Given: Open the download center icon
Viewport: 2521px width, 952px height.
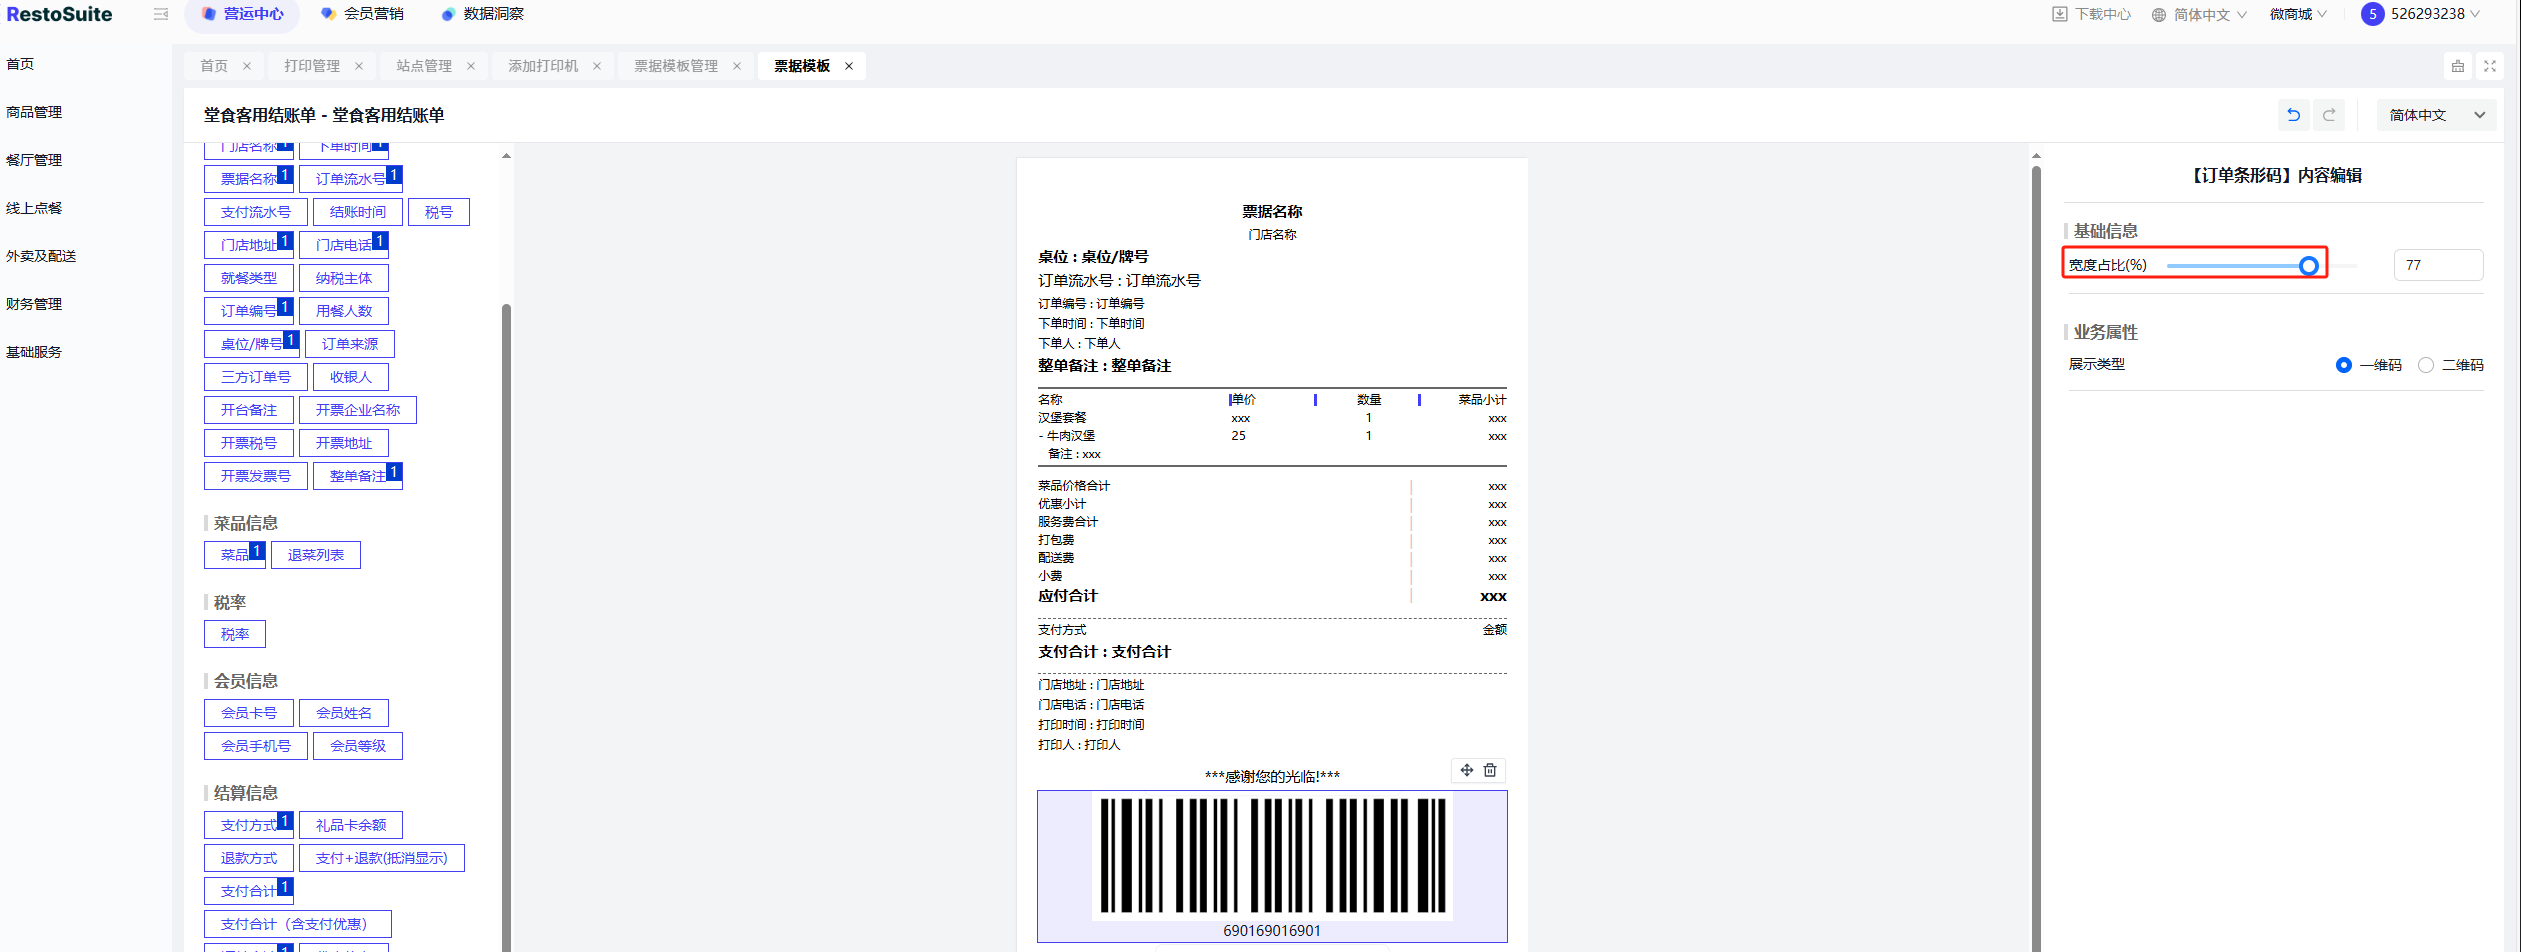Looking at the screenshot, I should pos(2060,14).
